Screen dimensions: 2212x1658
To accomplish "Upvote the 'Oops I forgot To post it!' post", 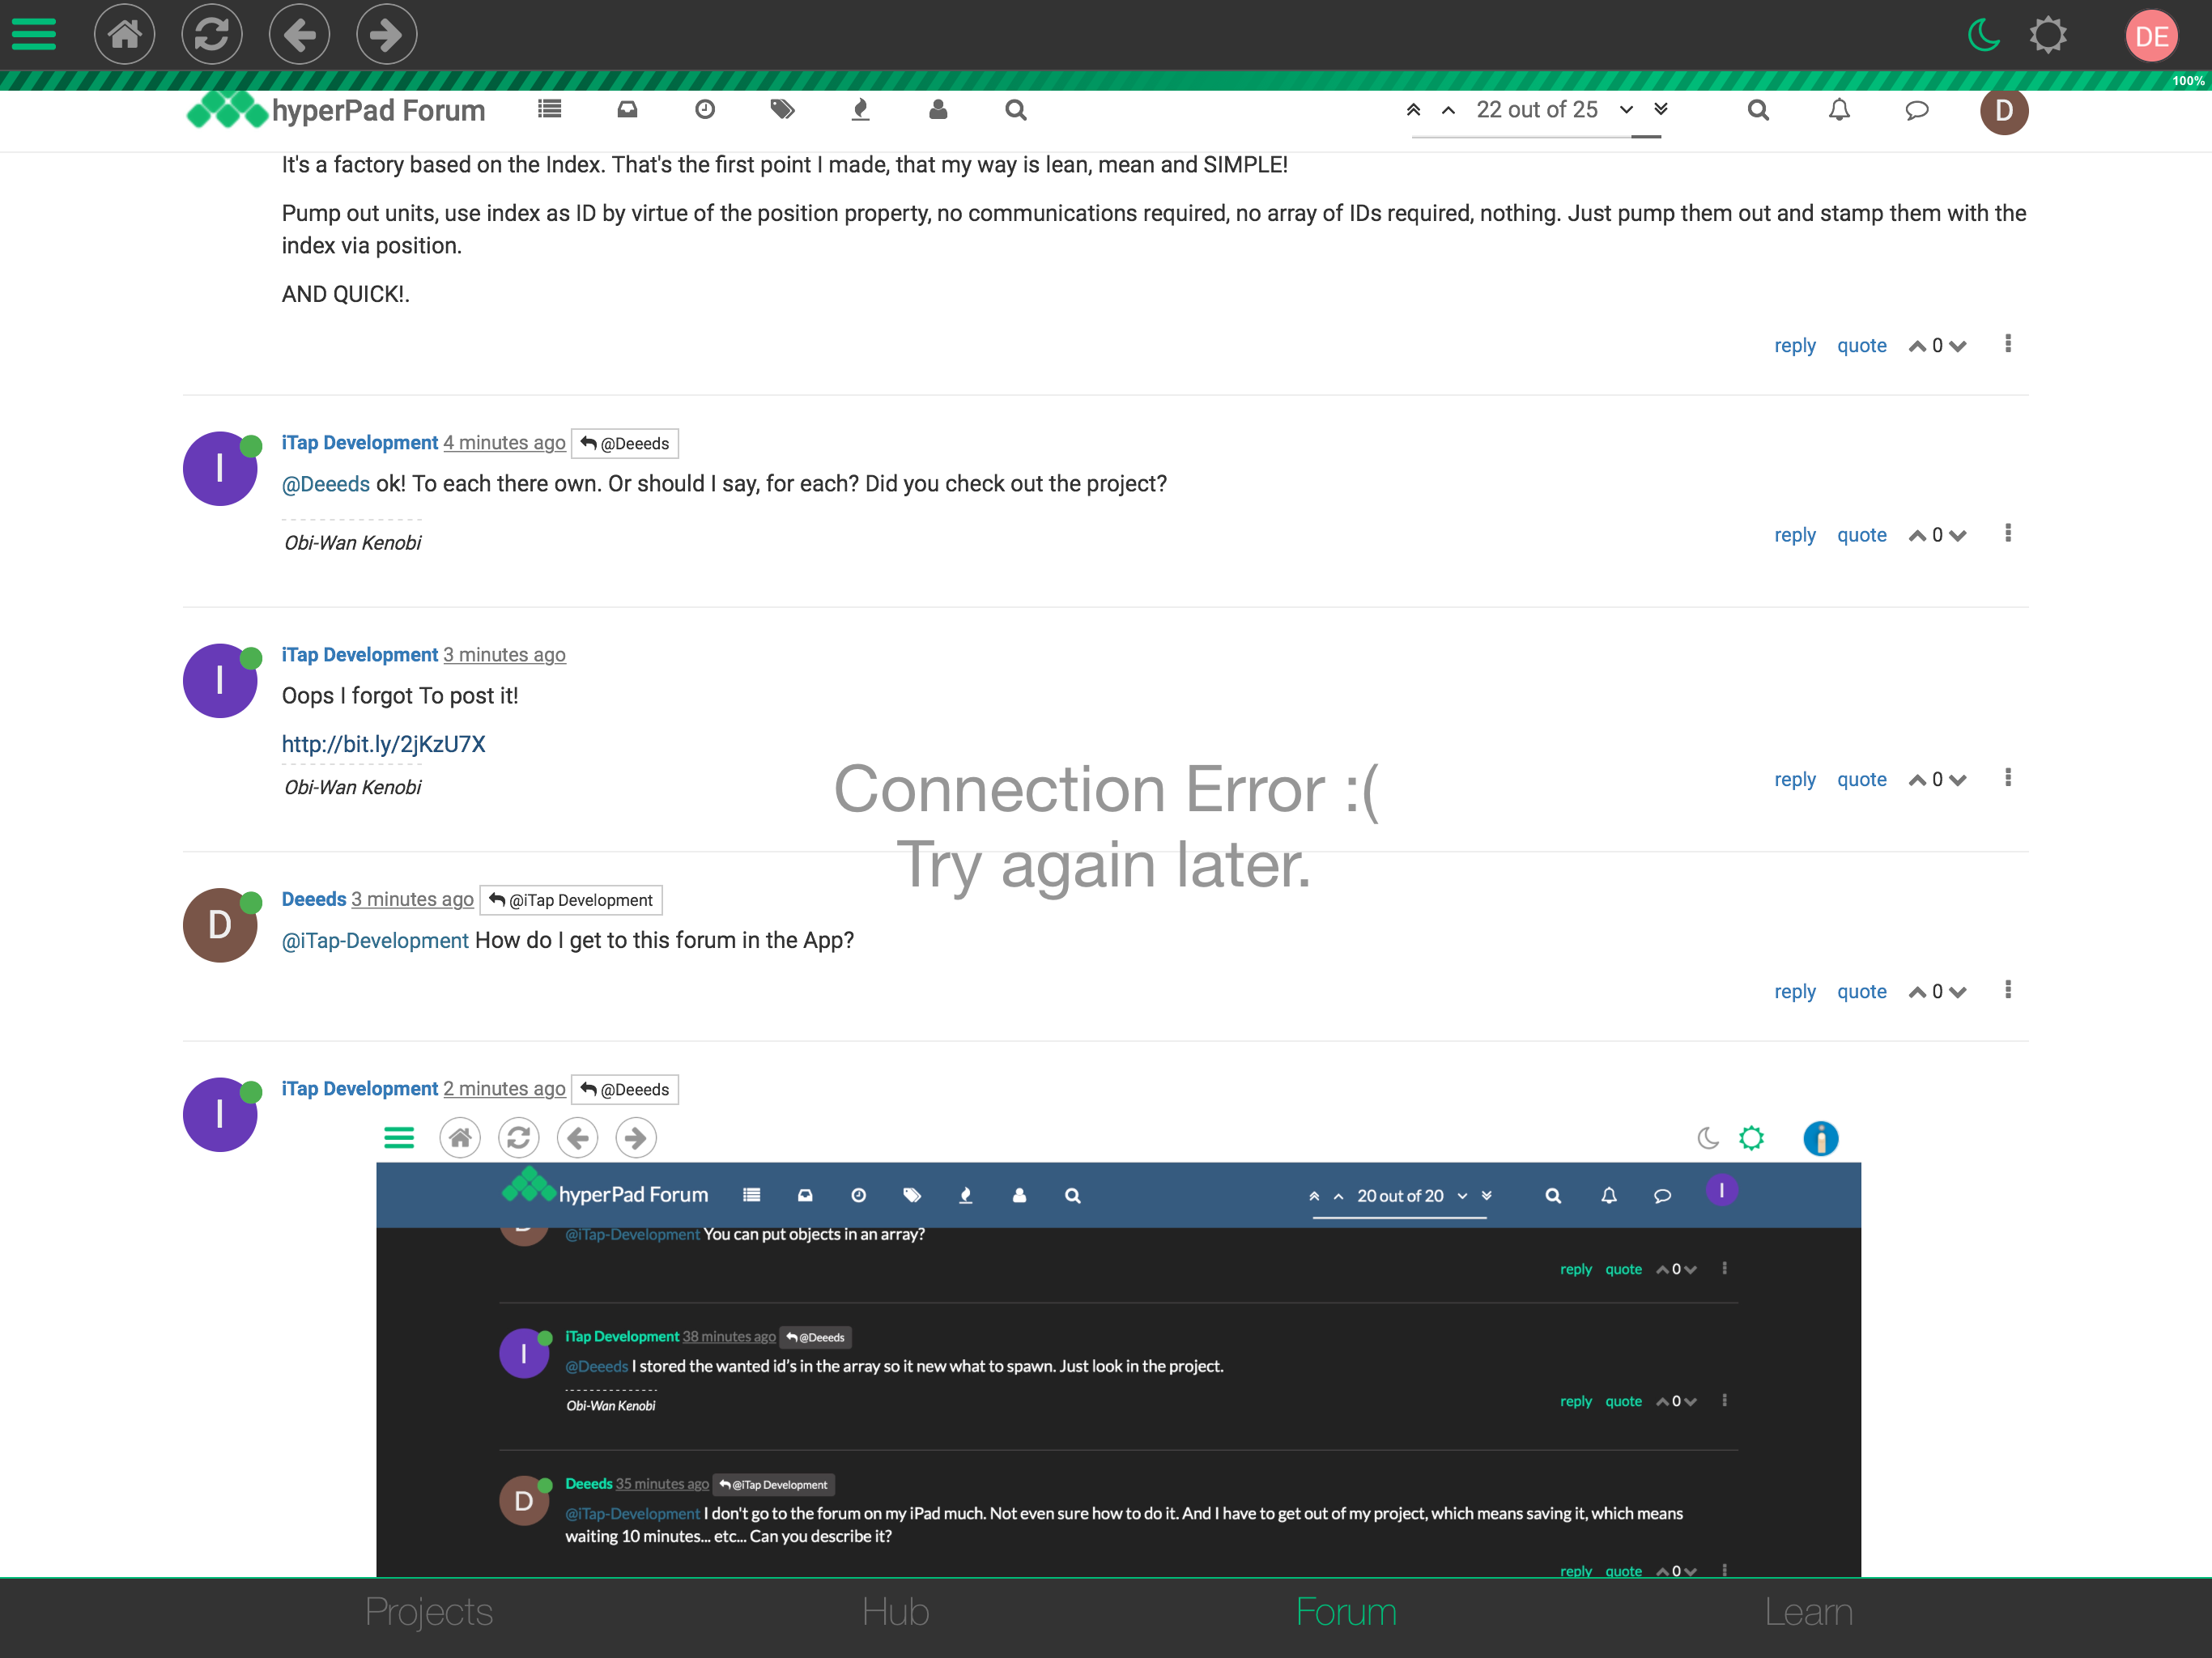I will pos(1917,780).
